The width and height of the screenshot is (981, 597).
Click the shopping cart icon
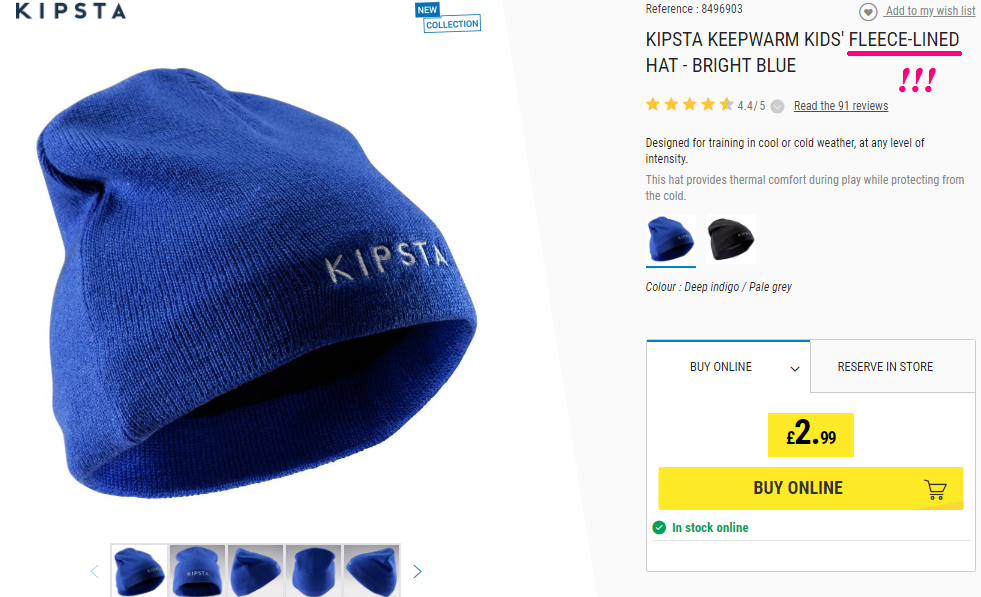(x=935, y=489)
